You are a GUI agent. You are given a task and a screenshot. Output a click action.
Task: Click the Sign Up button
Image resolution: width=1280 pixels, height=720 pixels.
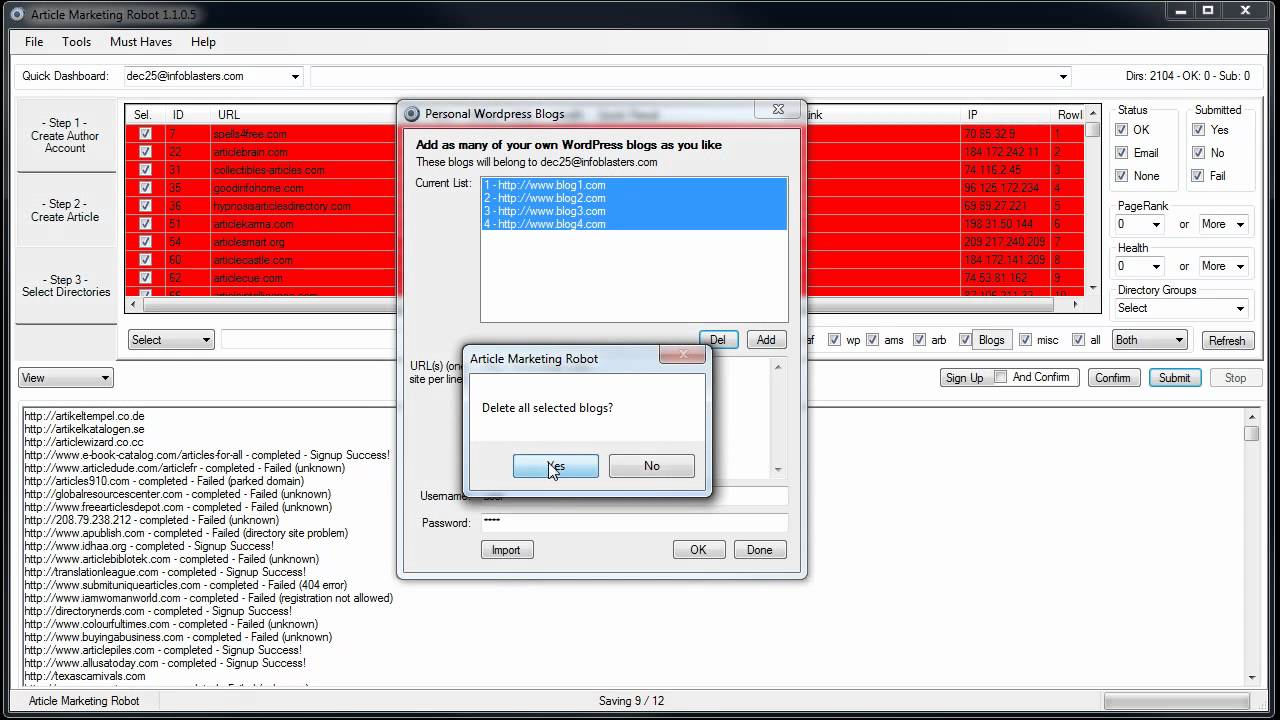pos(964,378)
